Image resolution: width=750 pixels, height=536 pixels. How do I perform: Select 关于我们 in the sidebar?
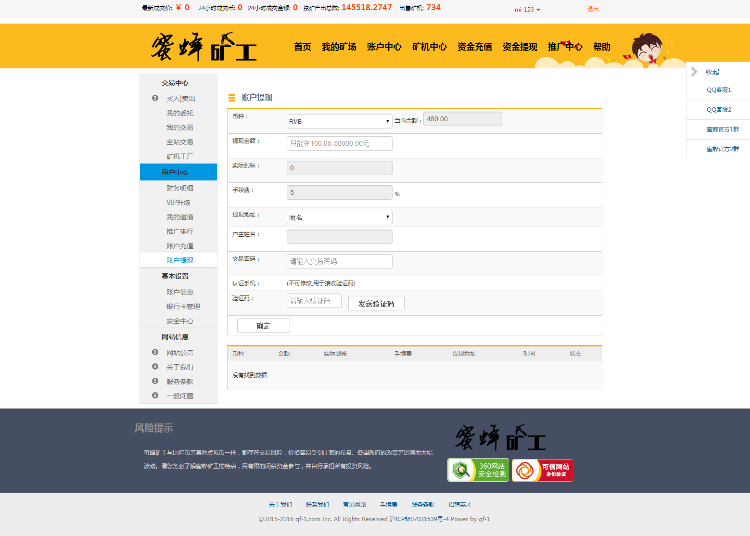180,367
